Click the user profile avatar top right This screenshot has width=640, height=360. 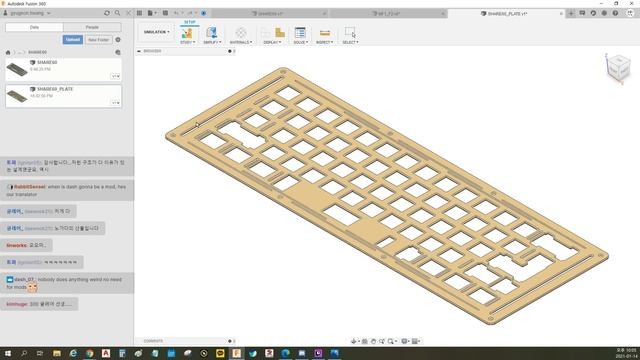click(630, 13)
